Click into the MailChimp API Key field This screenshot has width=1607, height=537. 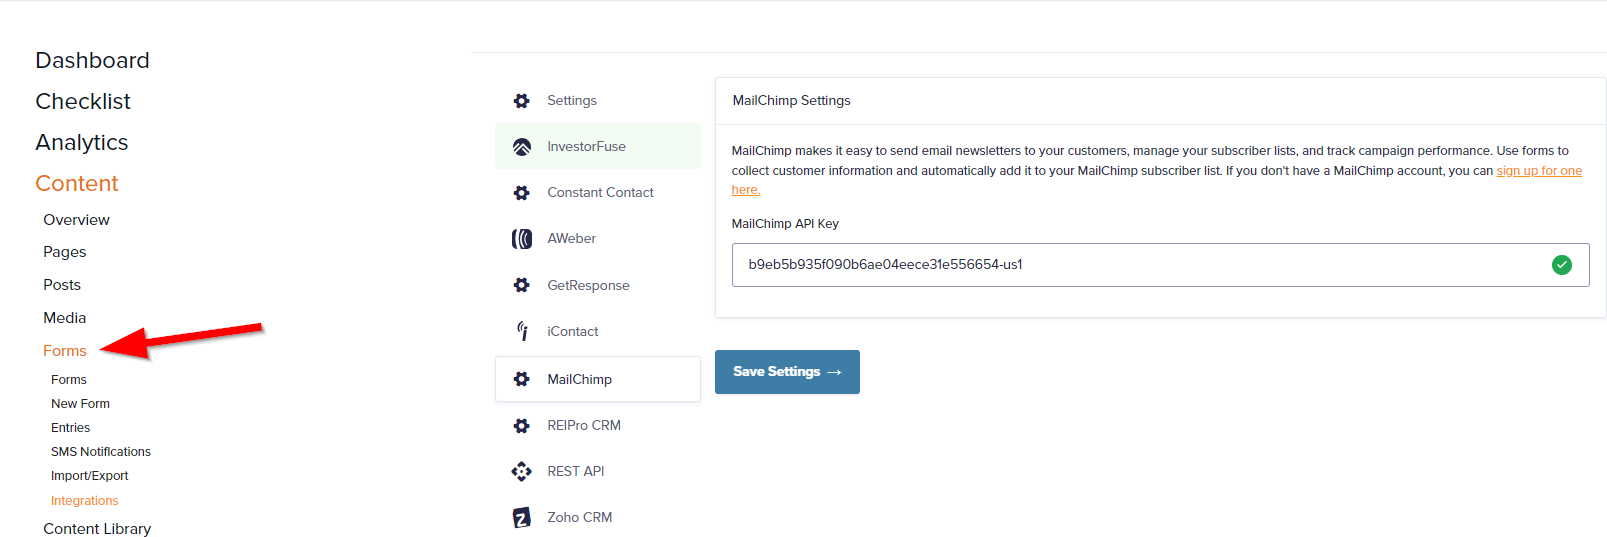point(1160,265)
